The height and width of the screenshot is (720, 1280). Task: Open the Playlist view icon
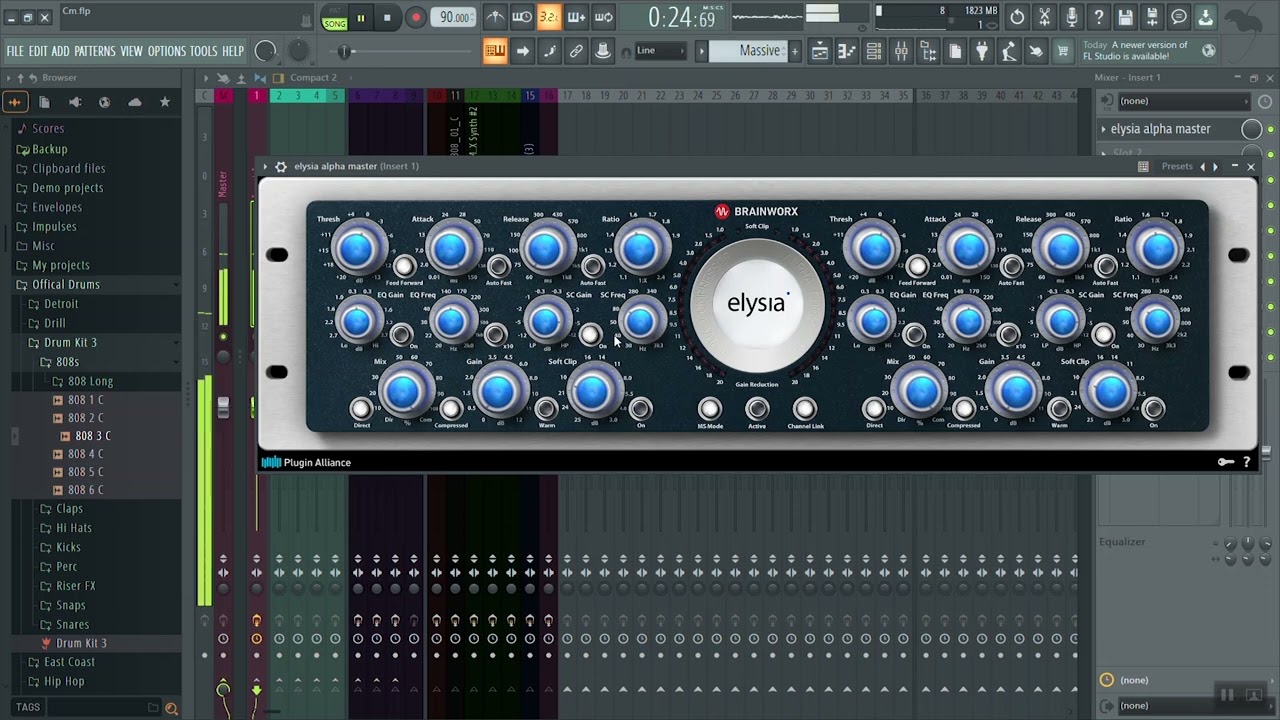pyautogui.click(x=820, y=51)
